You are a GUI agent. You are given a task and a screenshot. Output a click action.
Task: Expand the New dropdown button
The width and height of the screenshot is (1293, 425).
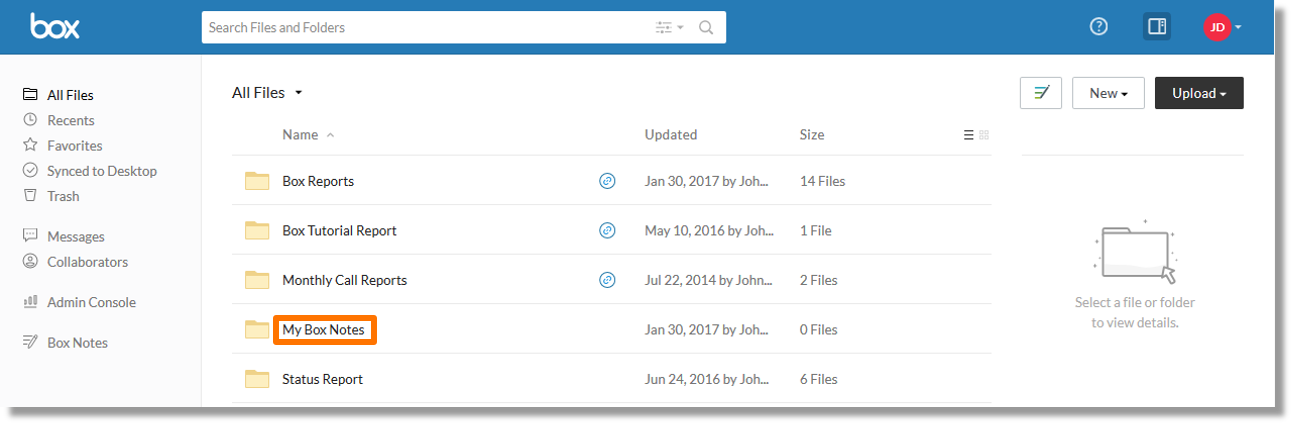pyautogui.click(x=1108, y=93)
